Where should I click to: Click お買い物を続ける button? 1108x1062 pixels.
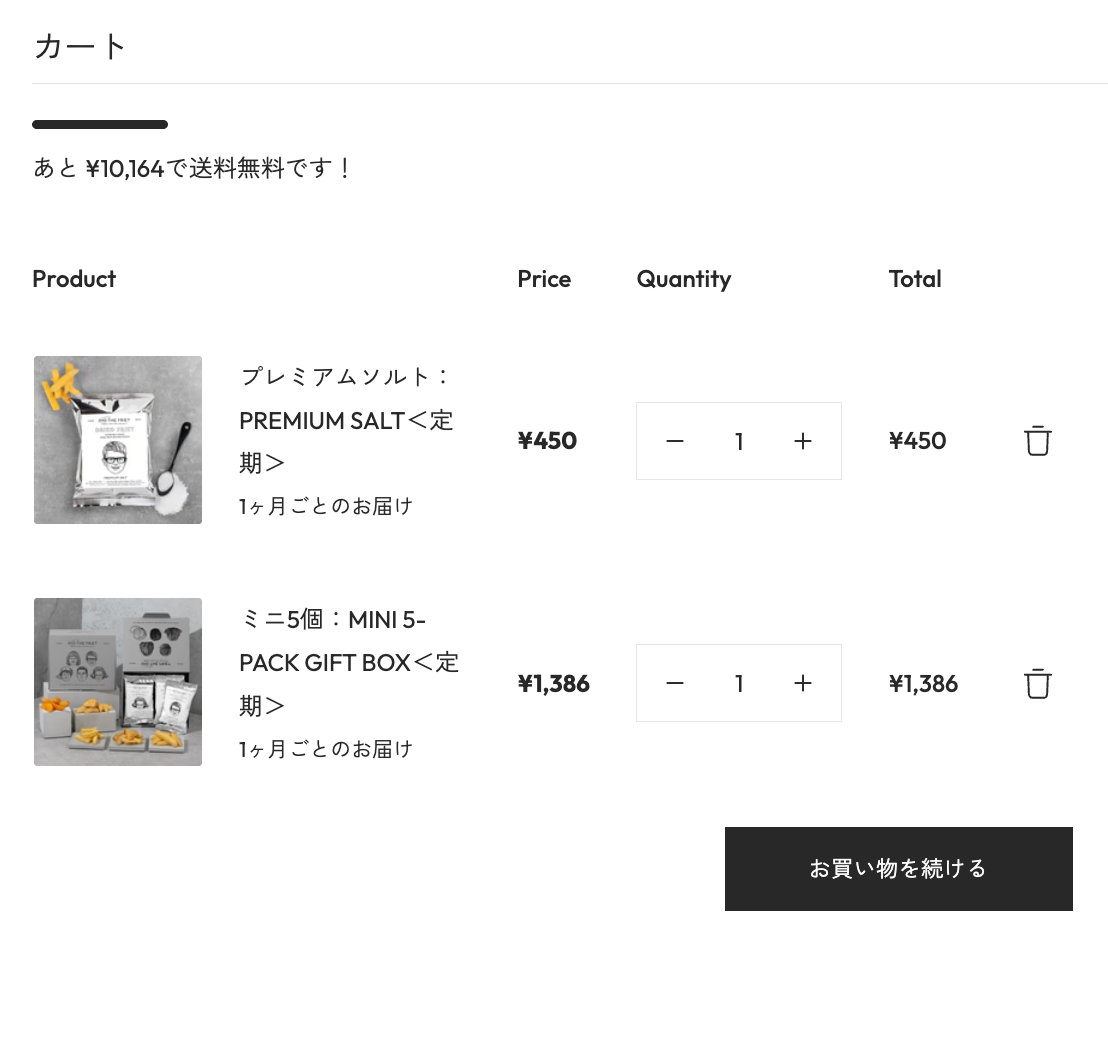(x=899, y=868)
